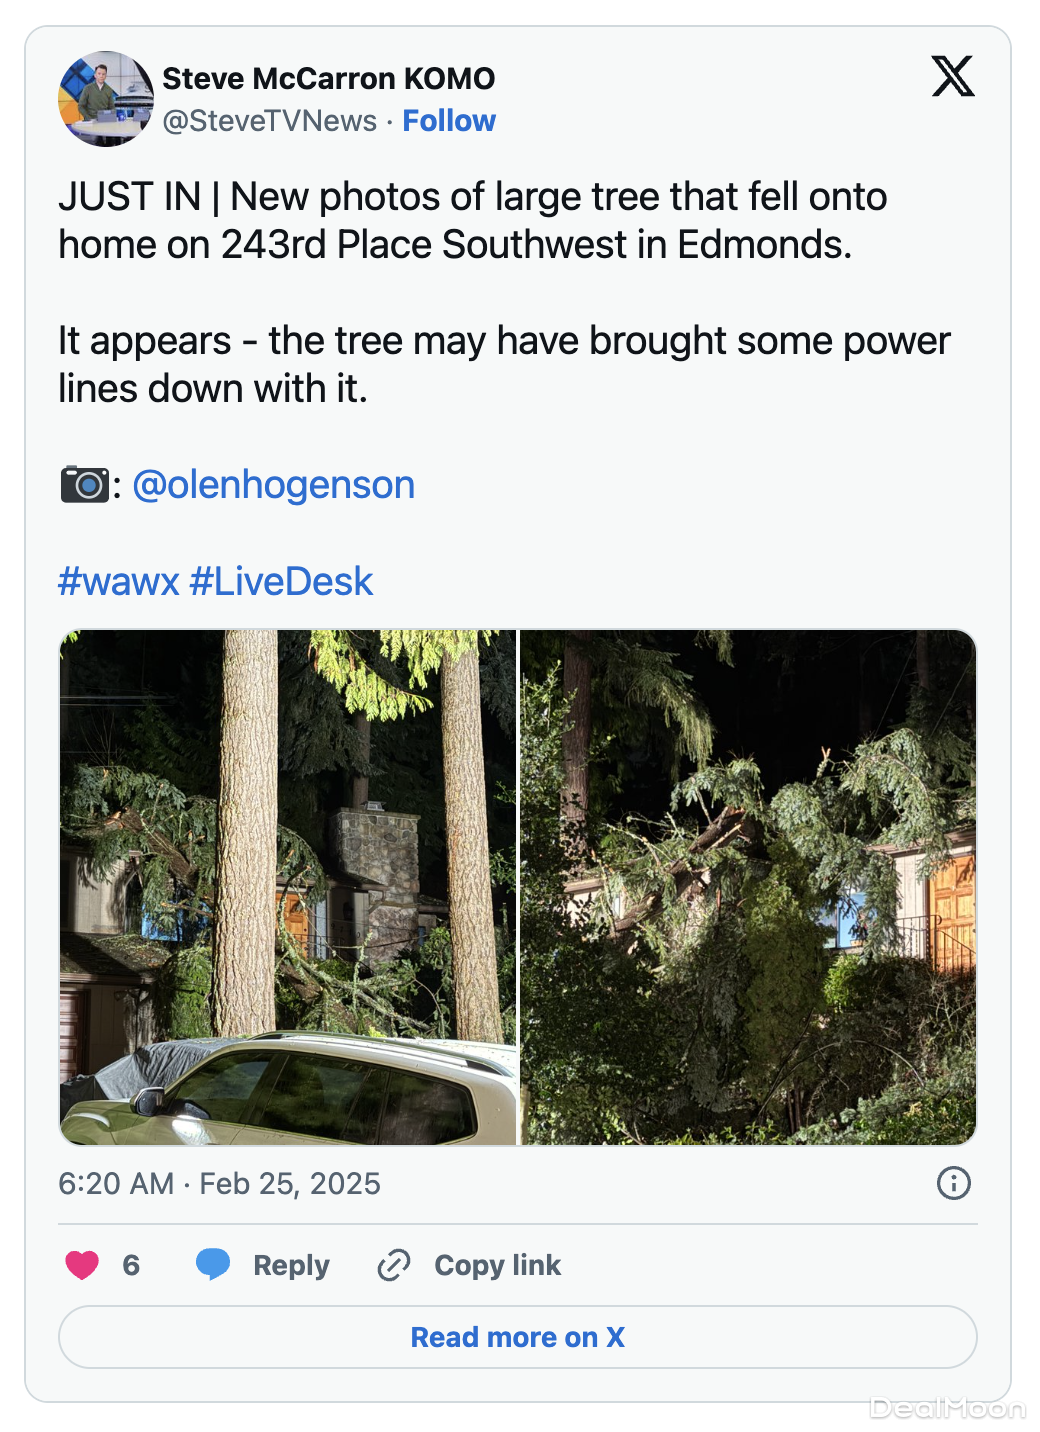1040x1432 pixels.
Task: View left photo with tree trunks and car
Action: pyautogui.click(x=288, y=887)
